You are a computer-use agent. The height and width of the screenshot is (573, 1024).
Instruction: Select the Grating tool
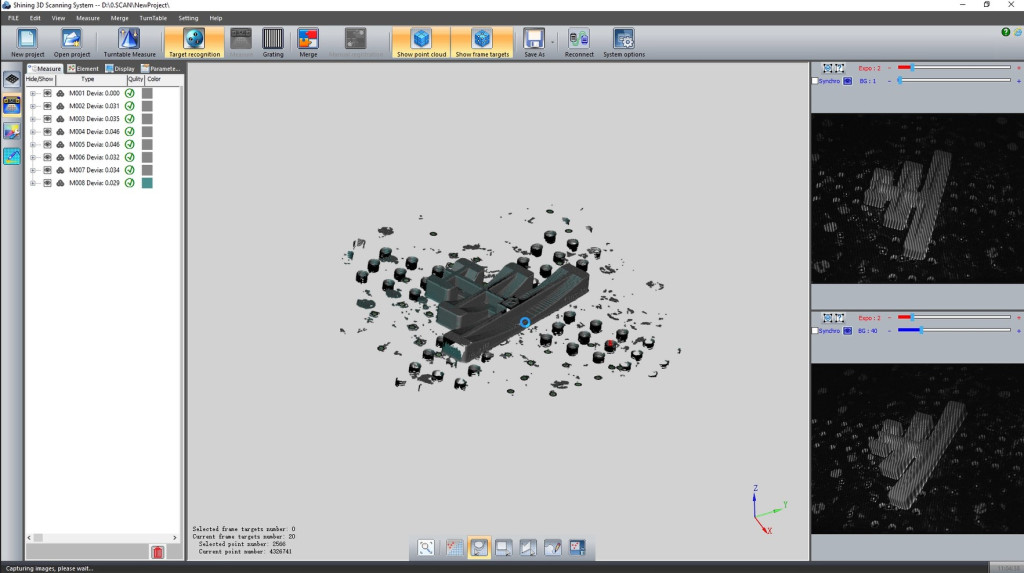pyautogui.click(x=273, y=39)
